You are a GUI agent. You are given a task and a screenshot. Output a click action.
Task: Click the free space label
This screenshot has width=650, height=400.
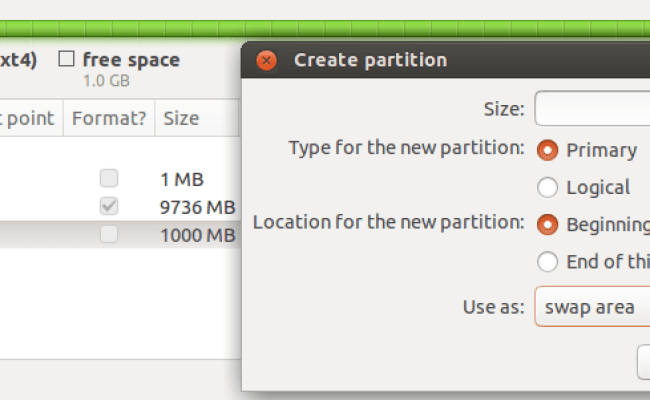point(131,60)
